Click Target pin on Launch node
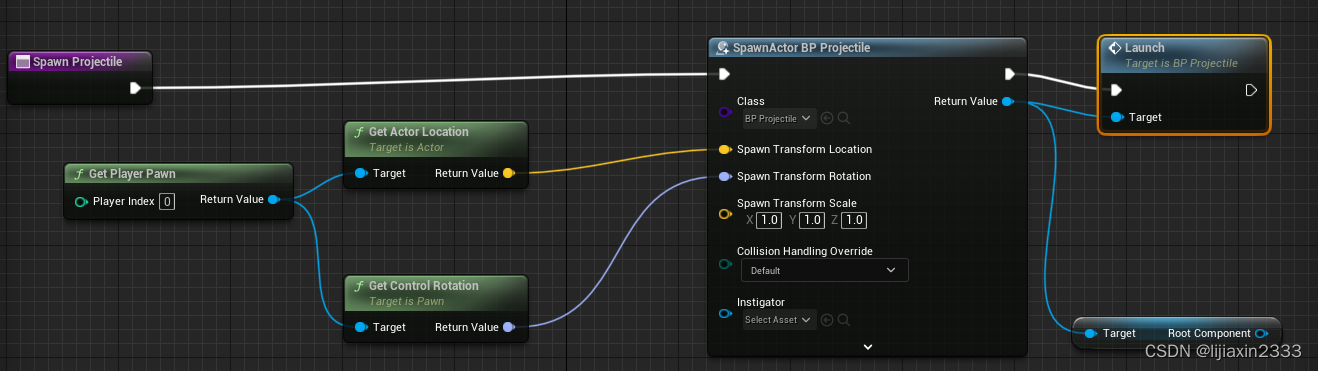 tap(1116, 117)
